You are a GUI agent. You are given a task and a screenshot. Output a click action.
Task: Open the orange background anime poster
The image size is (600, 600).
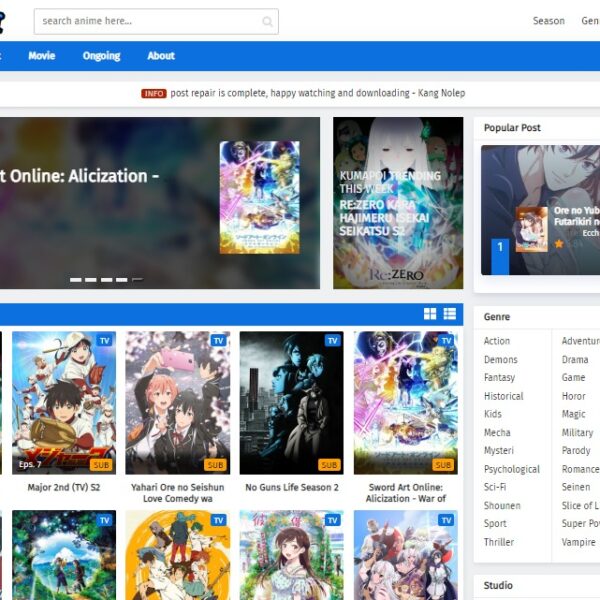click(x=178, y=555)
